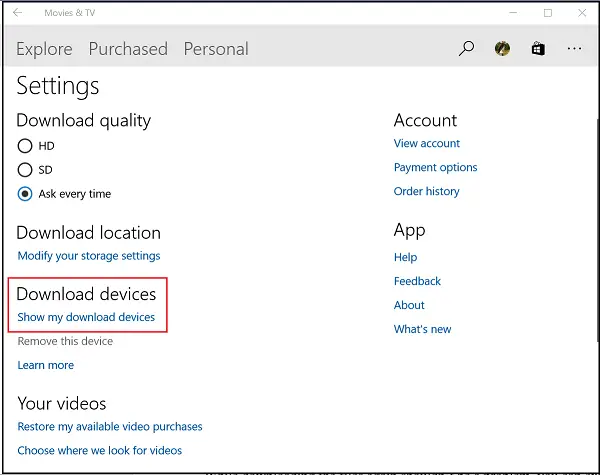
Task: Switch to the Explore tab
Action: pyautogui.click(x=44, y=49)
